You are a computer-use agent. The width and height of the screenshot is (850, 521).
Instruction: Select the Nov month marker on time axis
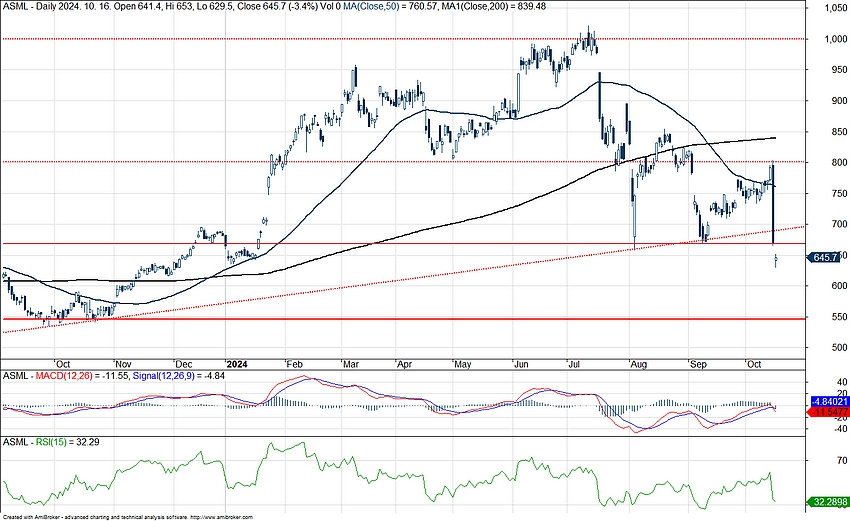click(123, 363)
